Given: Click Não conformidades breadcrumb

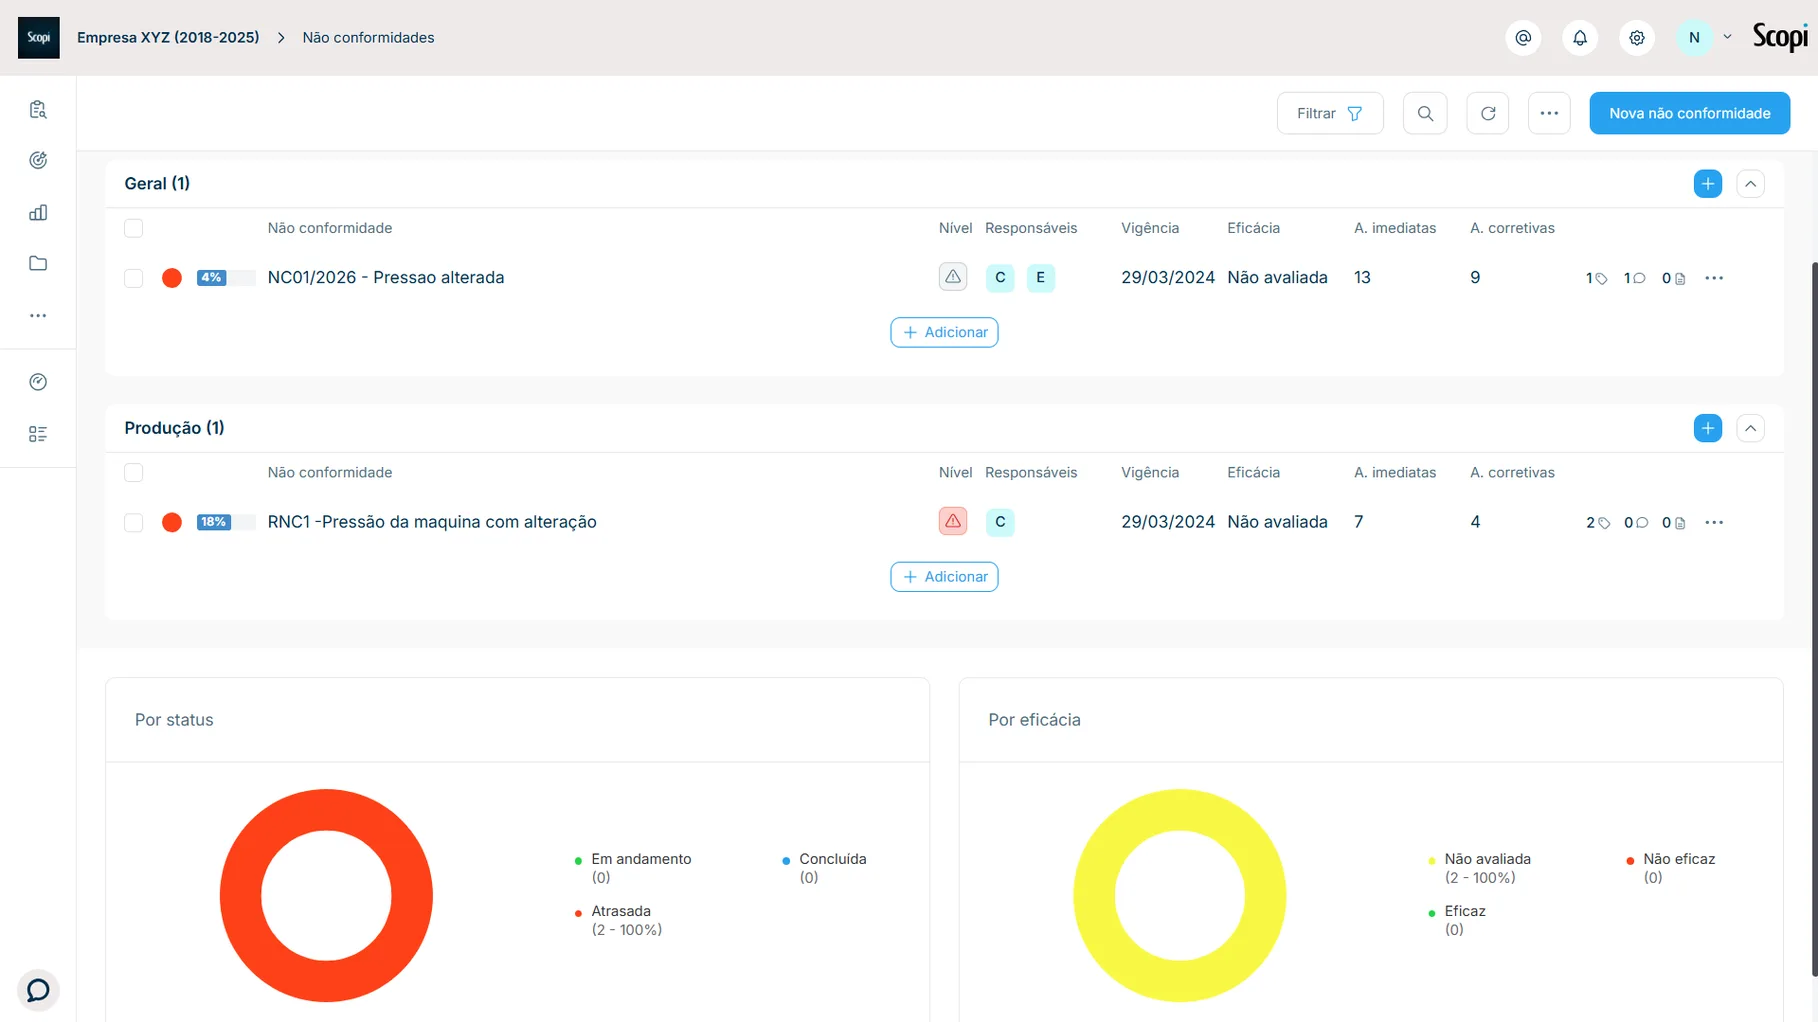Looking at the screenshot, I should coord(368,38).
